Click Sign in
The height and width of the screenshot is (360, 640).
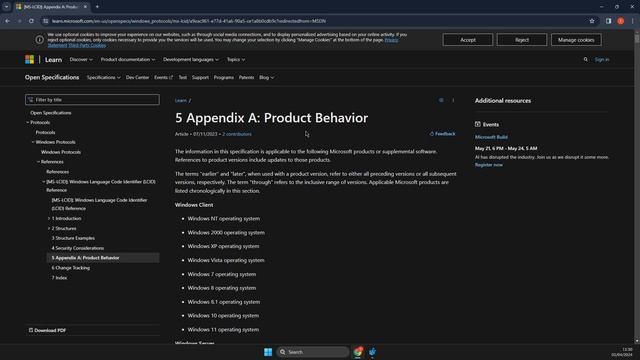tap(602, 60)
